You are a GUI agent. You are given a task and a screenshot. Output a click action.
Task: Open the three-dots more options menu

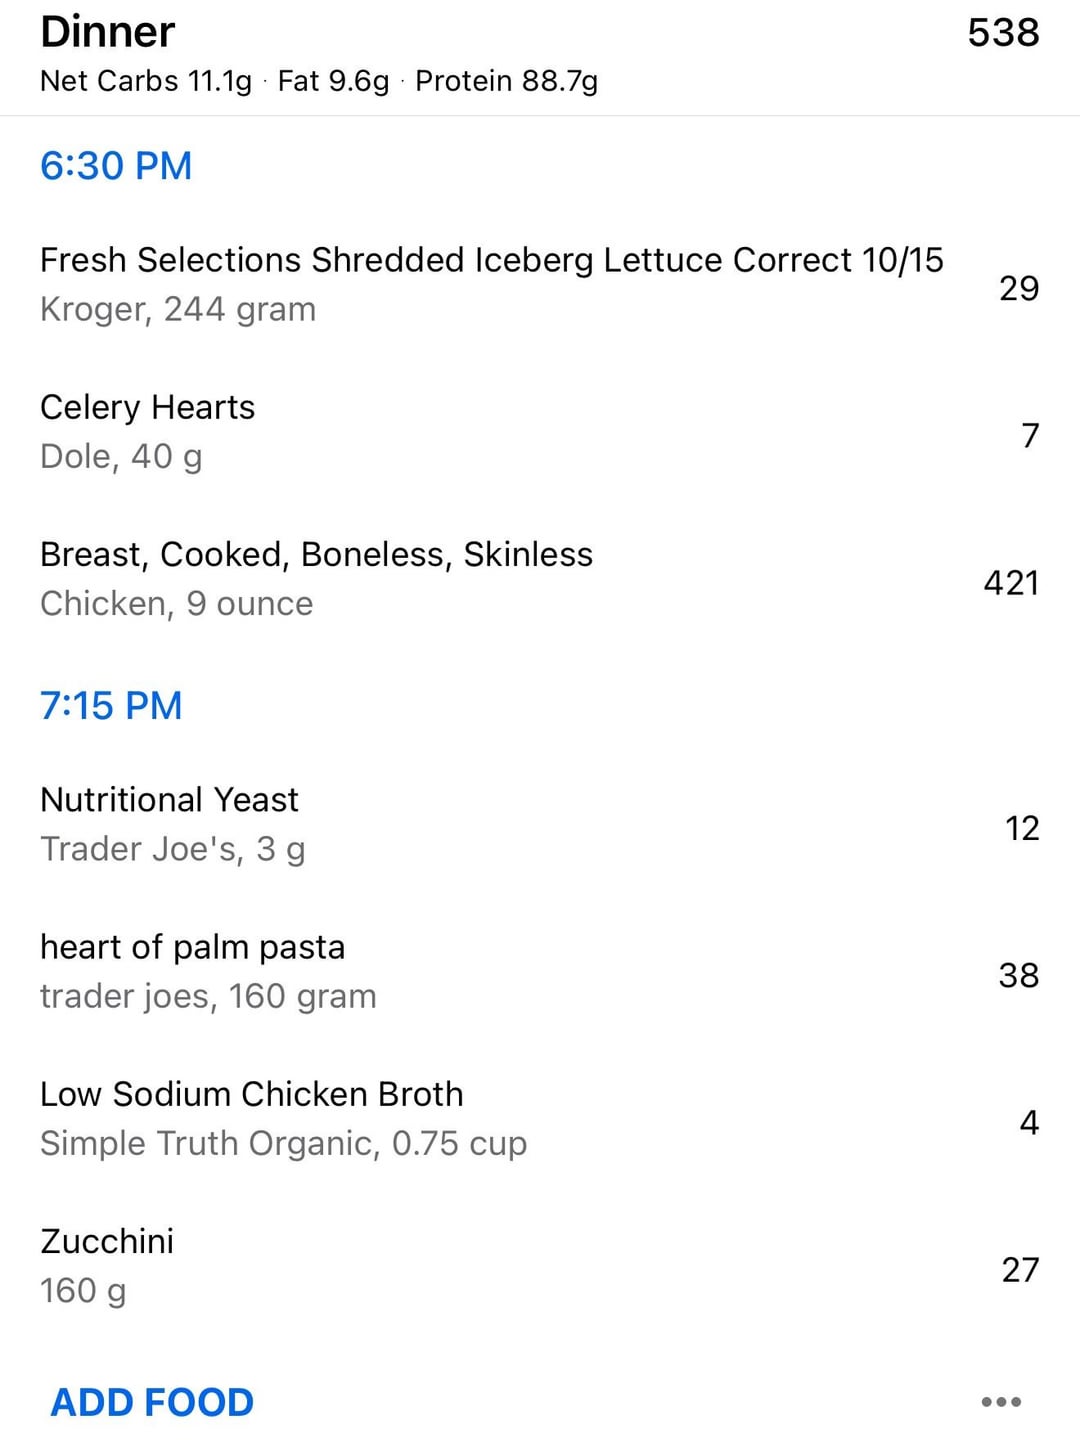coord(1001,1402)
